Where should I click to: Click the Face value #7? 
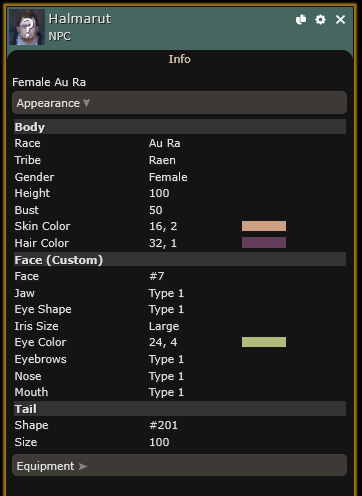tap(156, 276)
